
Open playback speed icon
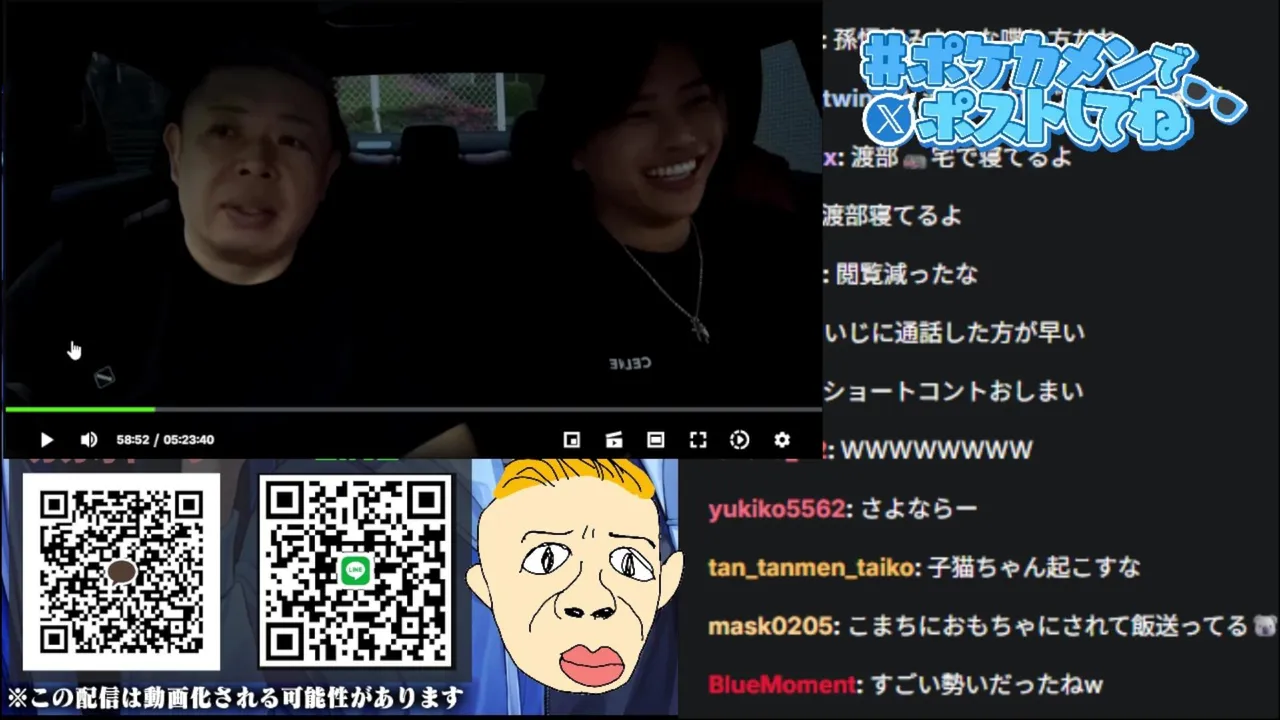pos(739,440)
